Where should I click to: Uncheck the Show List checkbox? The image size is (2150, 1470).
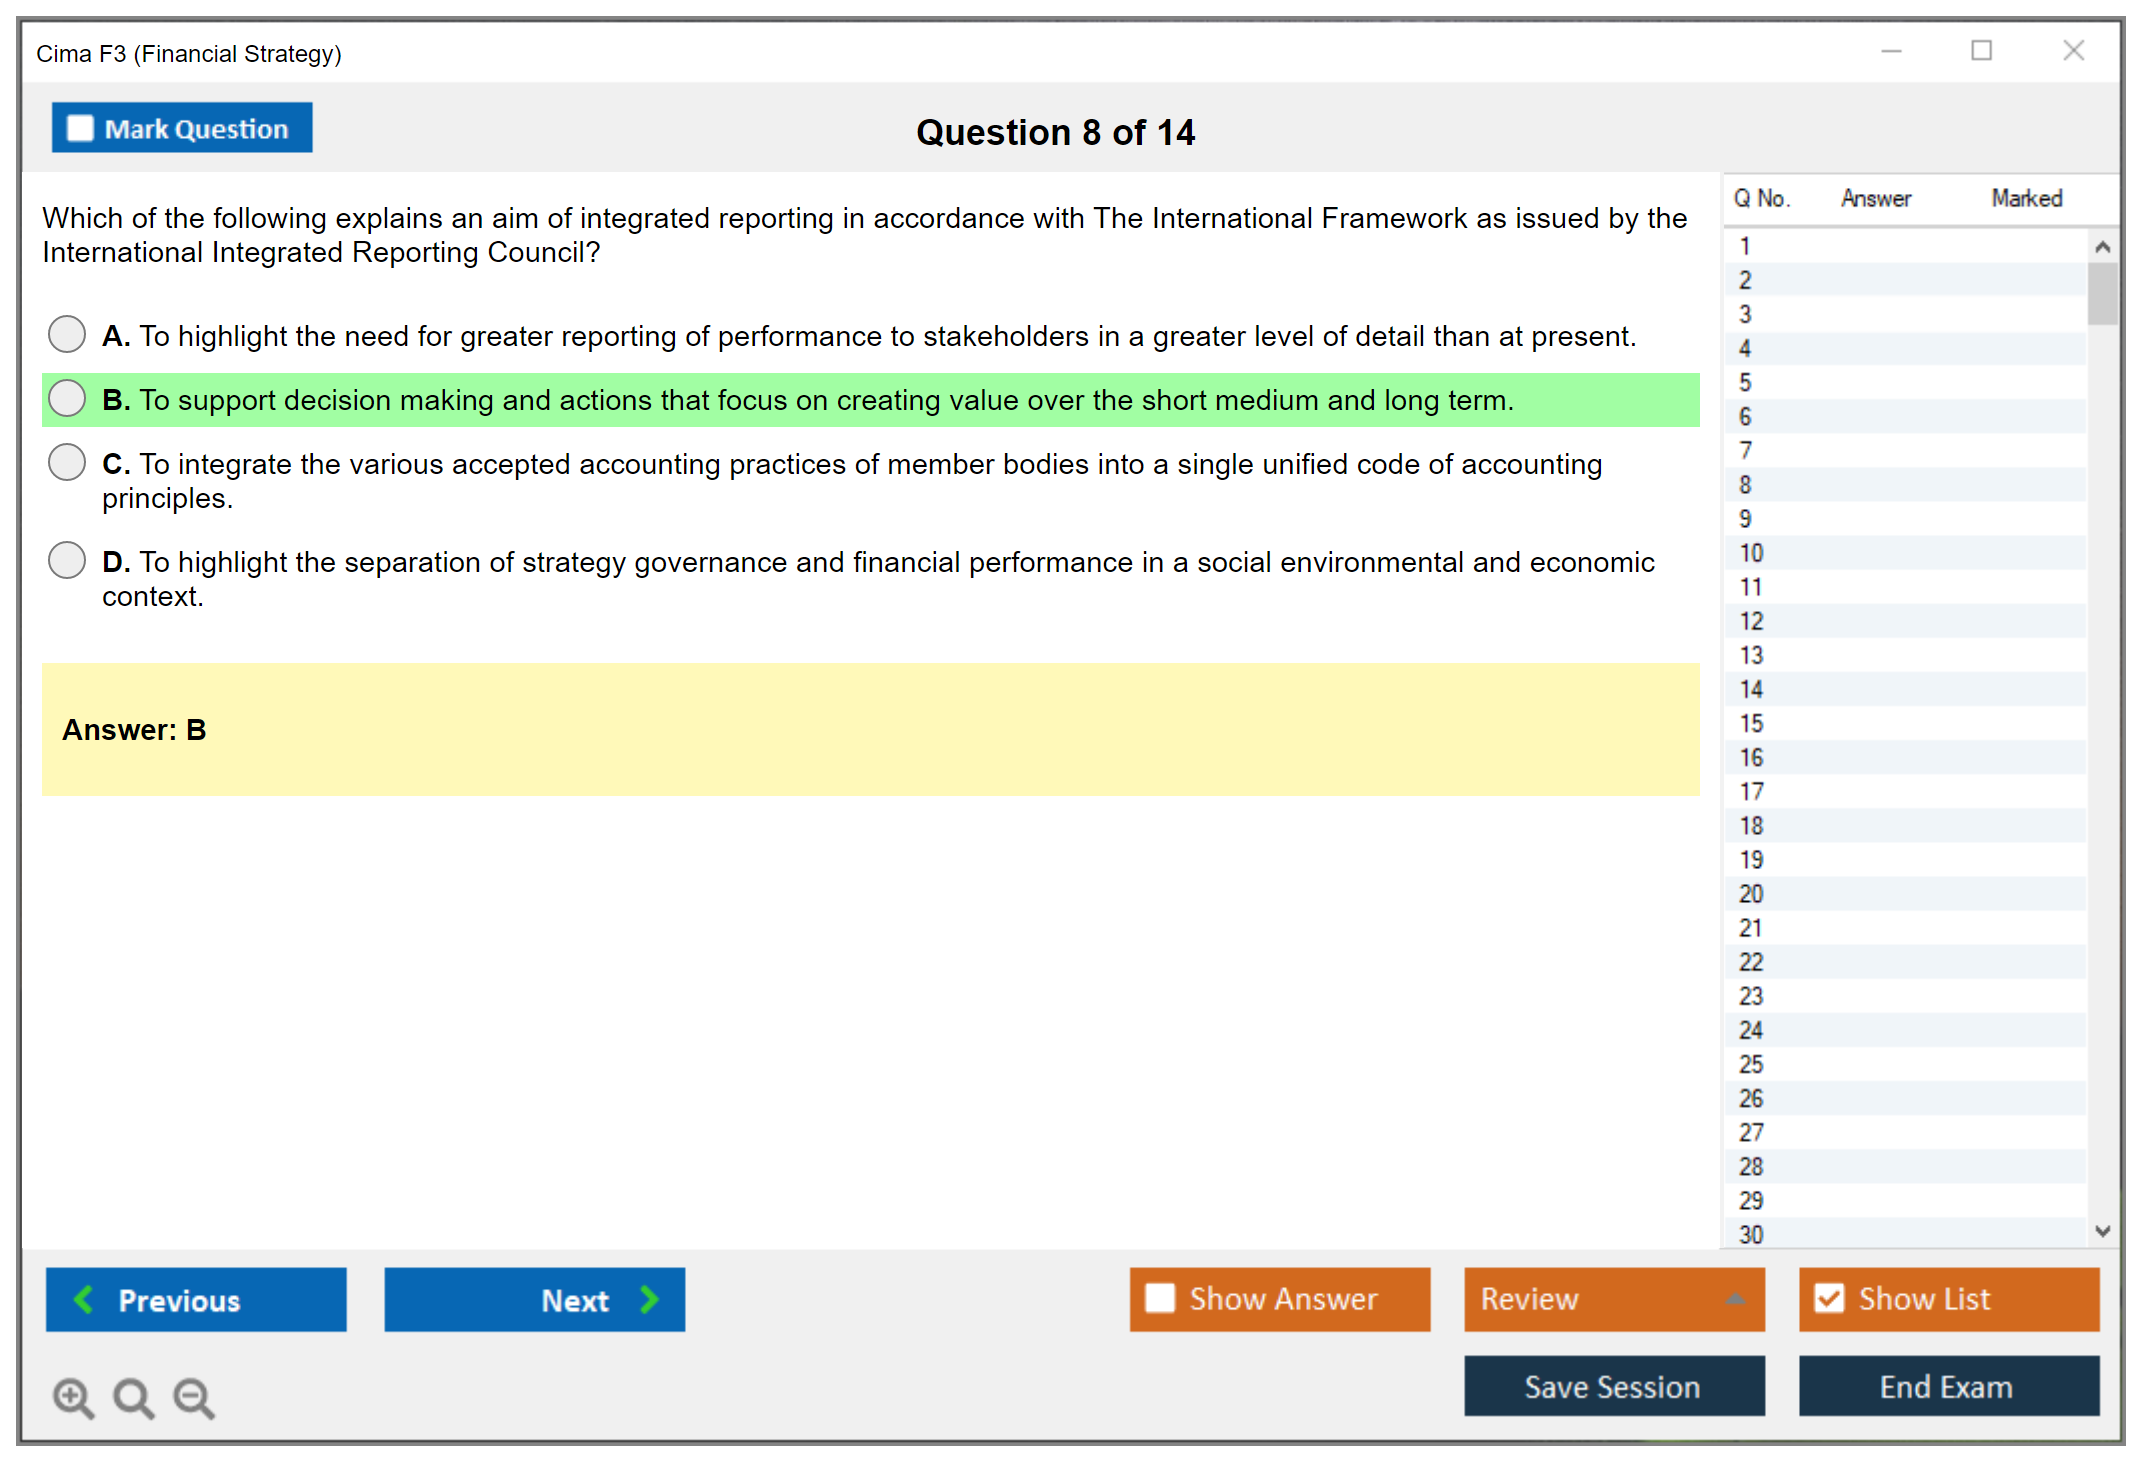(1829, 1298)
